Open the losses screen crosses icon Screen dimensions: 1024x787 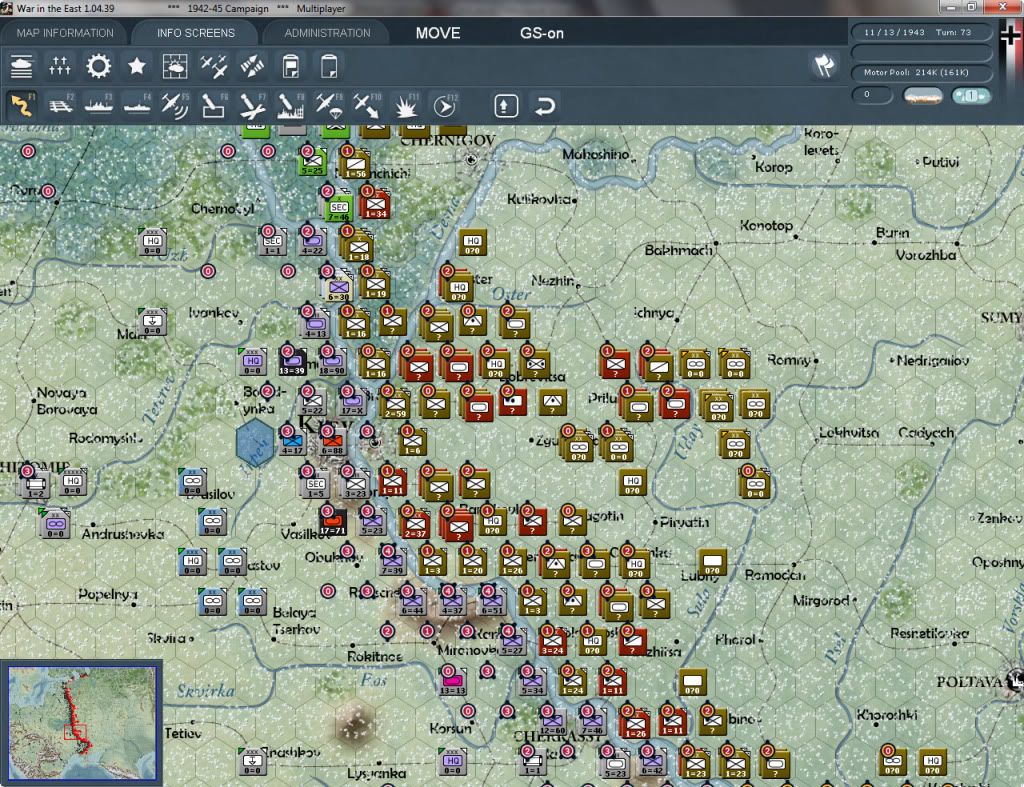[60, 66]
